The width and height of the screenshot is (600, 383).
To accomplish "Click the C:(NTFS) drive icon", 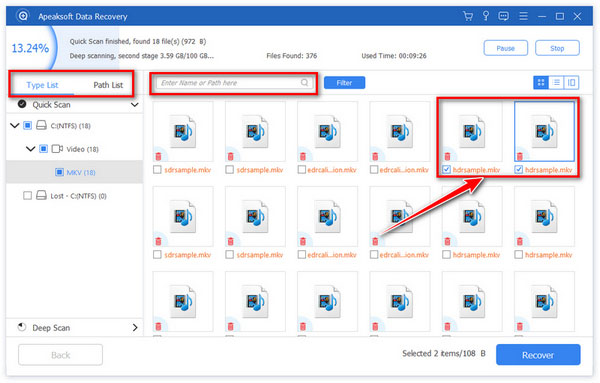I will point(41,125).
